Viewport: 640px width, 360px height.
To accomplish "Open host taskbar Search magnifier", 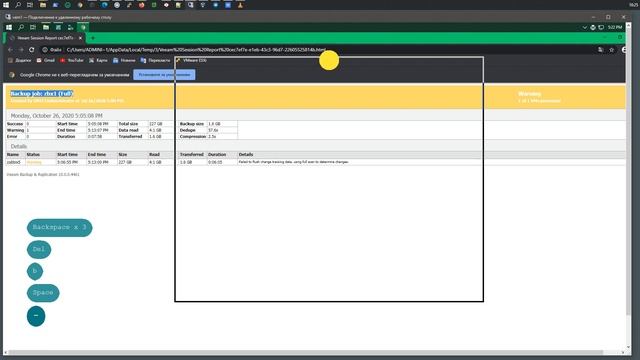I will point(18,5).
